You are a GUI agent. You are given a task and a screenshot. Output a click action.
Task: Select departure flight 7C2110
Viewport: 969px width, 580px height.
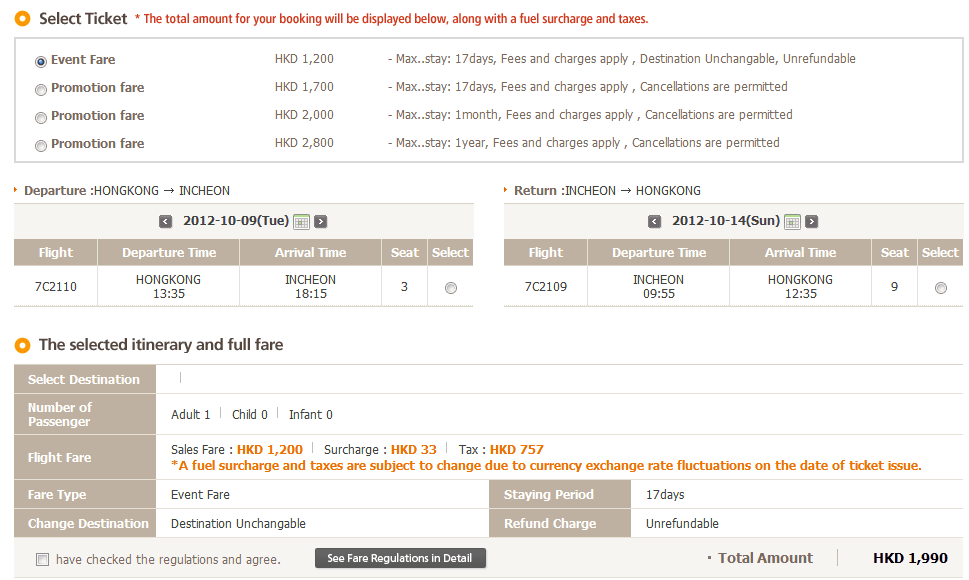pyautogui.click(x=451, y=288)
